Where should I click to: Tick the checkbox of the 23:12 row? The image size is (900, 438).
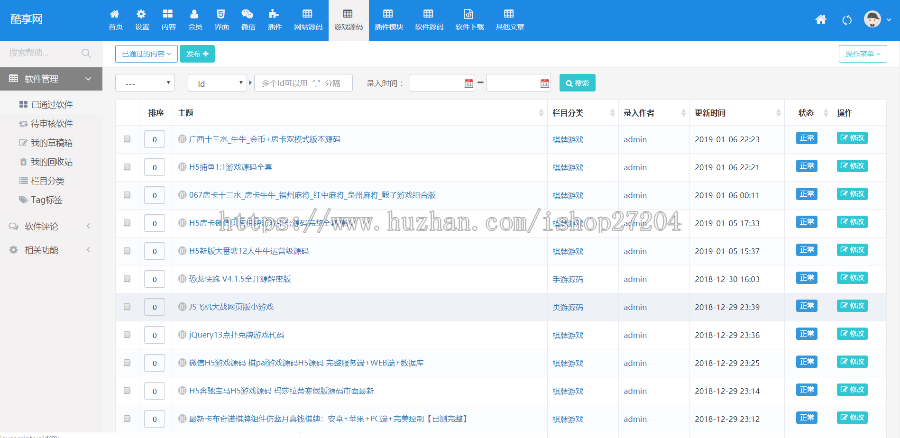[127, 419]
